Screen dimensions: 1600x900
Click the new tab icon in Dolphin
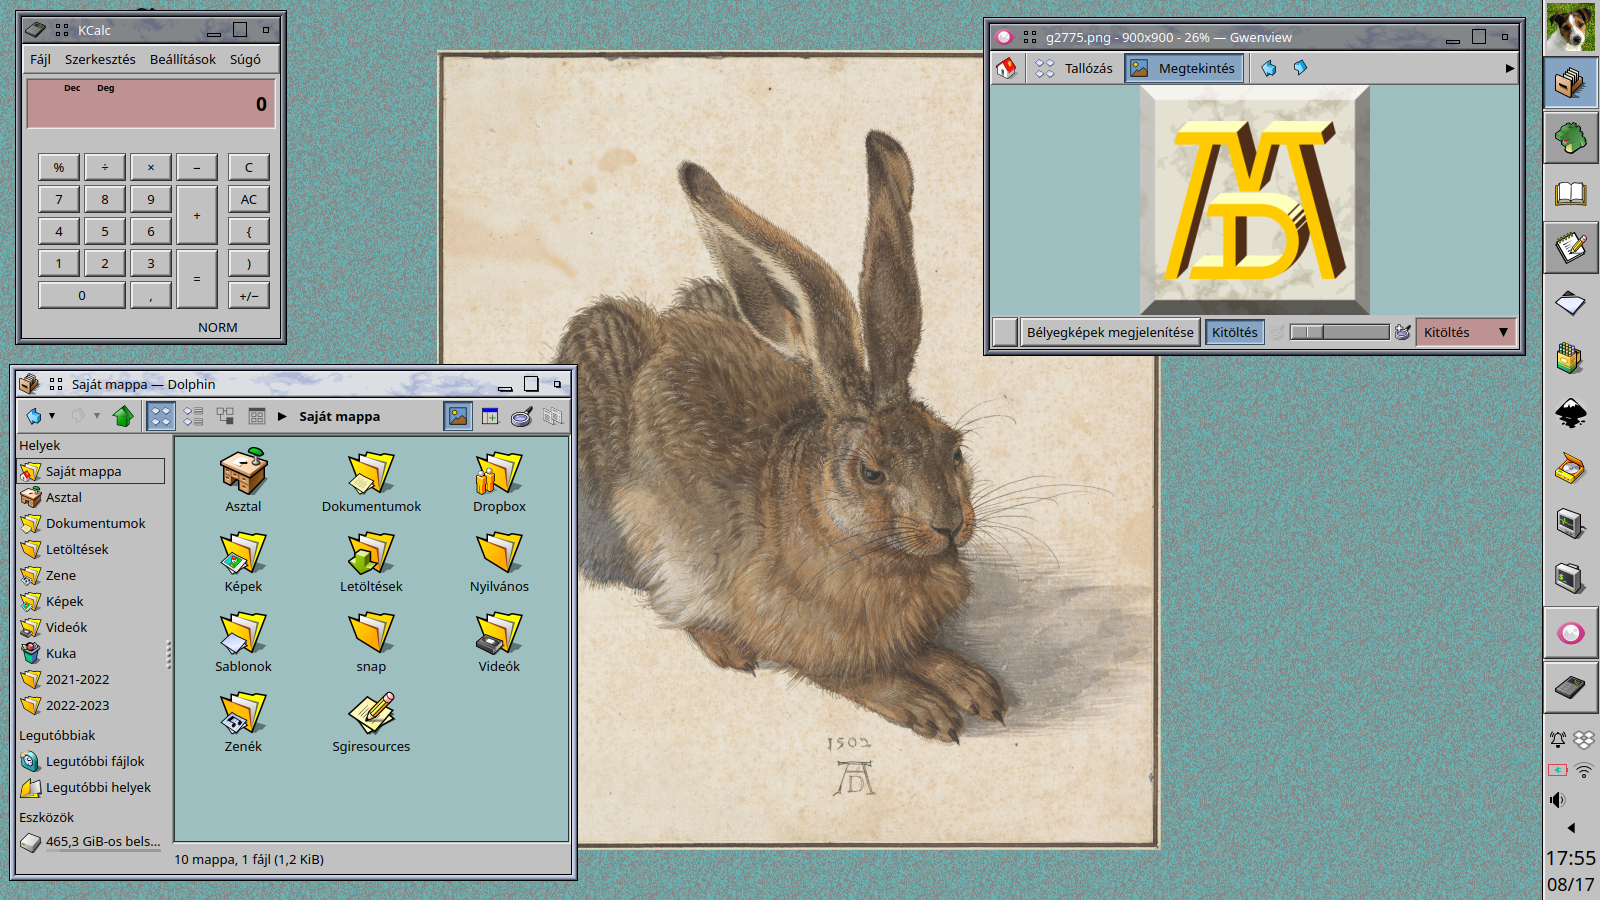click(x=490, y=416)
